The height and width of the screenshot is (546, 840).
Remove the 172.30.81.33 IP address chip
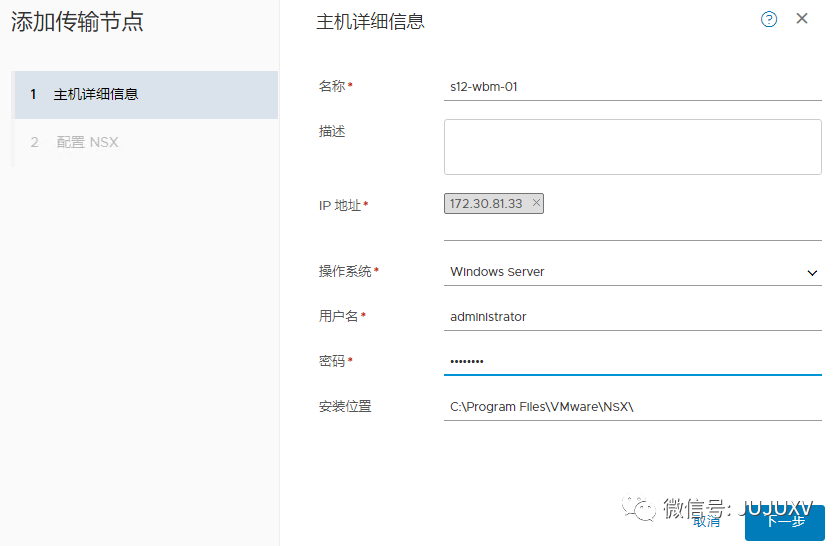pyautogui.click(x=536, y=203)
